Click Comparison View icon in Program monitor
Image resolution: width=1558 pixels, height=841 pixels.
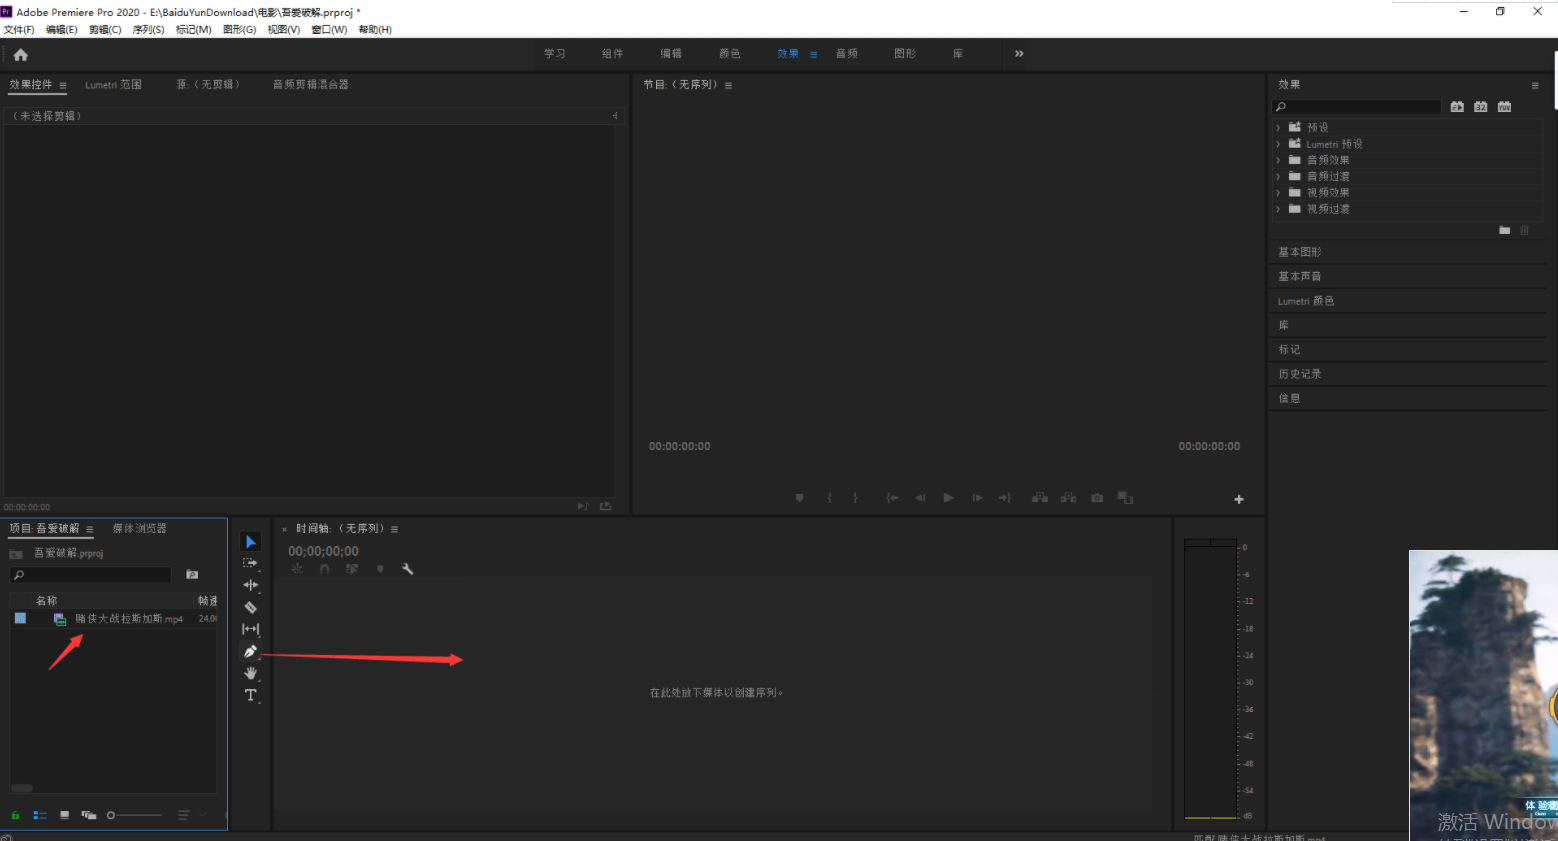pyautogui.click(x=1125, y=498)
